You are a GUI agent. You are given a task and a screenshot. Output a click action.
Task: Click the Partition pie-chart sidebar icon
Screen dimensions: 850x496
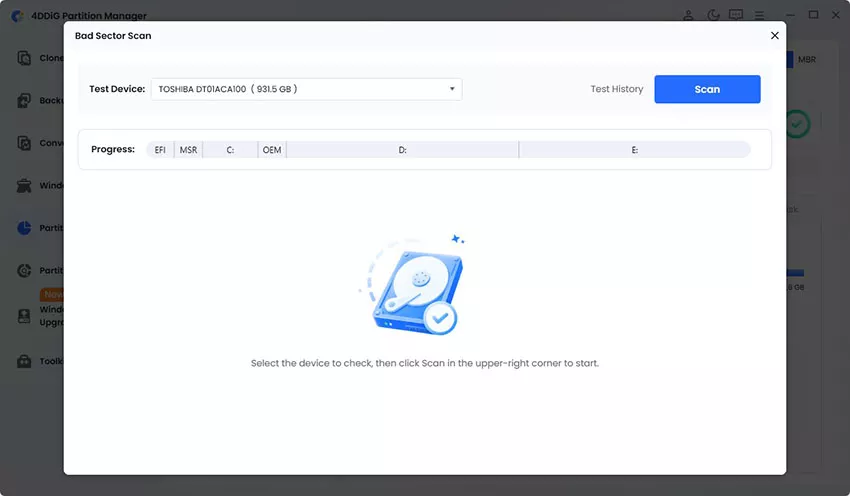click(x=24, y=228)
